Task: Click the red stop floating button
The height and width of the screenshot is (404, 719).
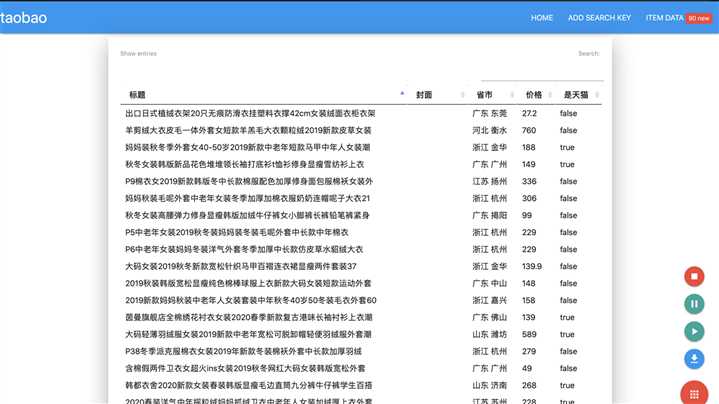Action: tap(694, 277)
